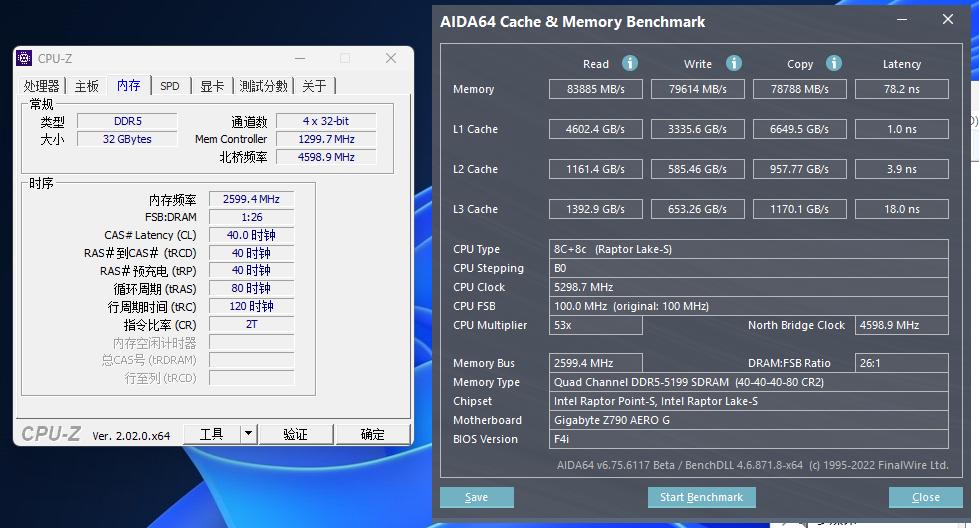Screen dimensions: 979x528
Task: Click the 工具 button in CPU-Z
Action: pos(212,434)
